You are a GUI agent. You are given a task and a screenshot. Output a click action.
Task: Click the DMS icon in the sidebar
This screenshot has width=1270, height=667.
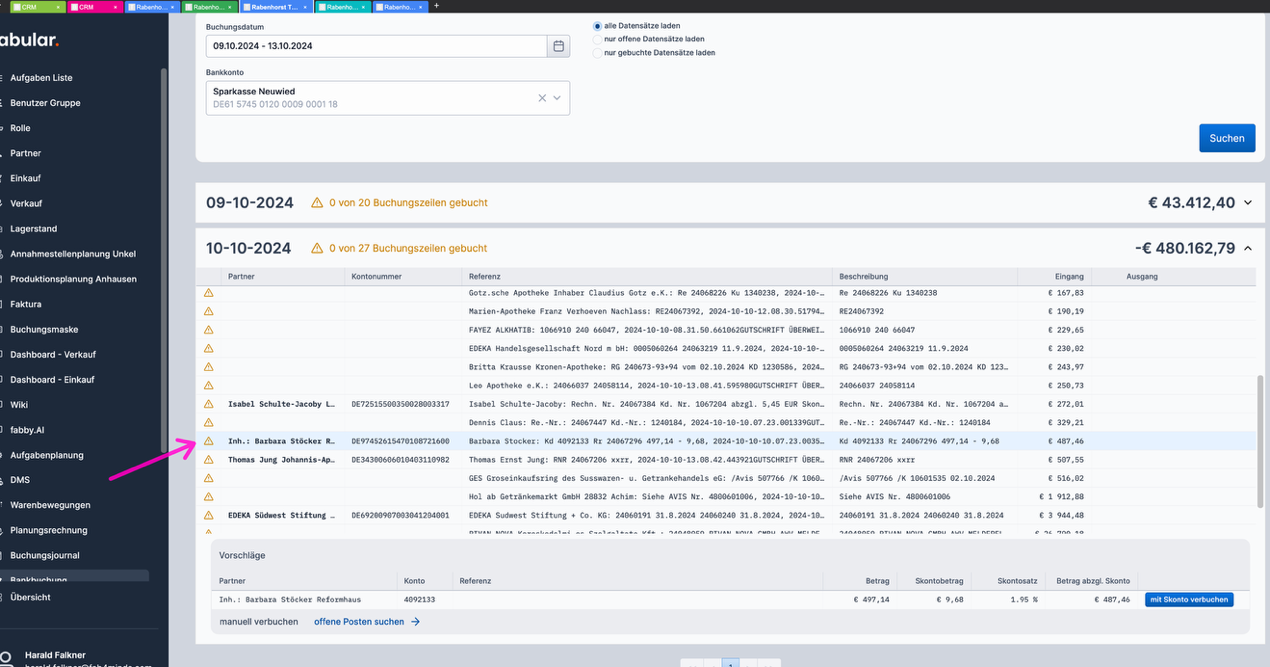pyautogui.click(x=5, y=479)
